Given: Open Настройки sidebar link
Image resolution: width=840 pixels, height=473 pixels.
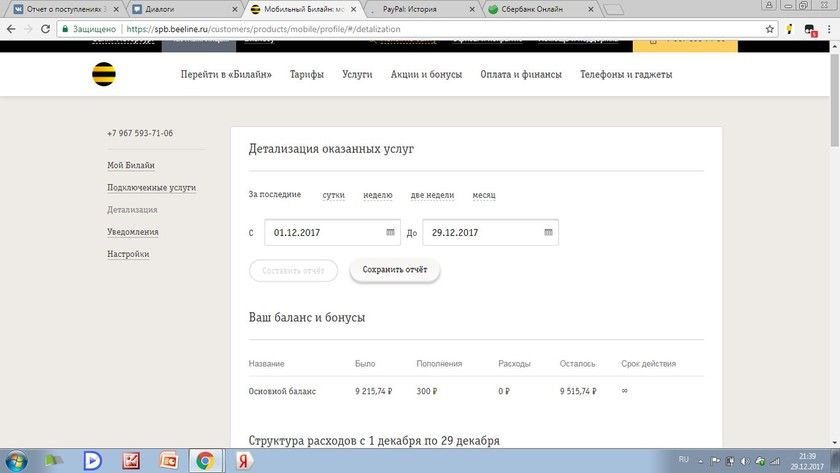Looking at the screenshot, I should [128, 254].
